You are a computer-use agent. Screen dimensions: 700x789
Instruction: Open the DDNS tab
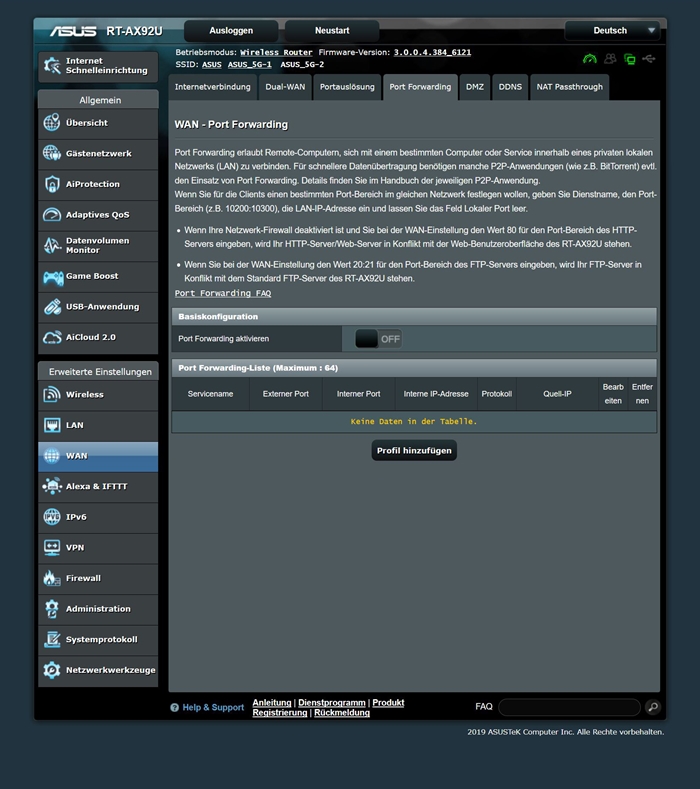point(510,87)
